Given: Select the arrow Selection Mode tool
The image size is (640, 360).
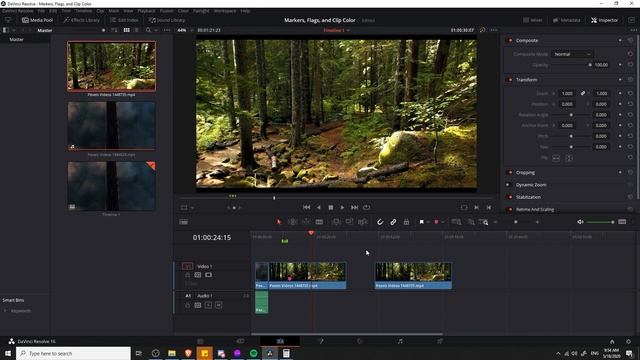Looking at the screenshot, I should point(279,222).
